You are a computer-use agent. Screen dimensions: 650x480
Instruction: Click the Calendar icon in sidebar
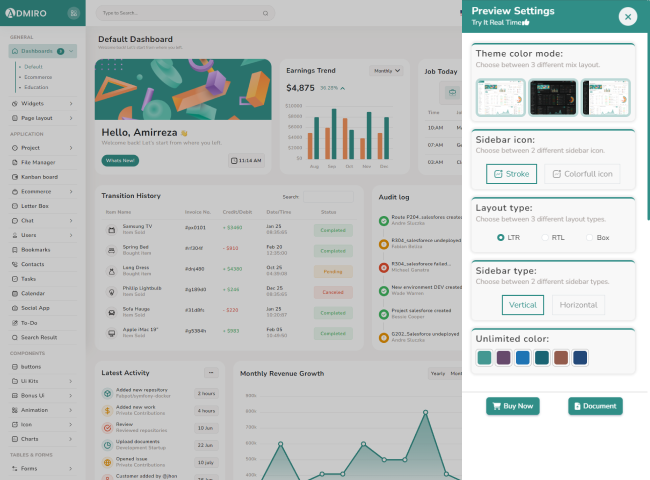click(x=14, y=293)
